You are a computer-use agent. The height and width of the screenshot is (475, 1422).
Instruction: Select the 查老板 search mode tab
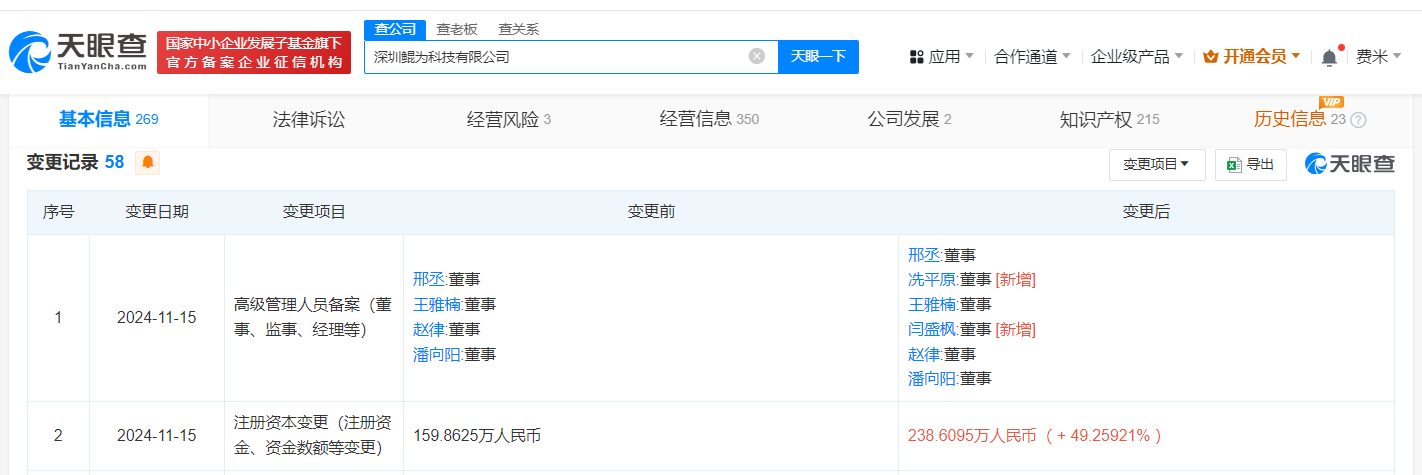point(457,29)
